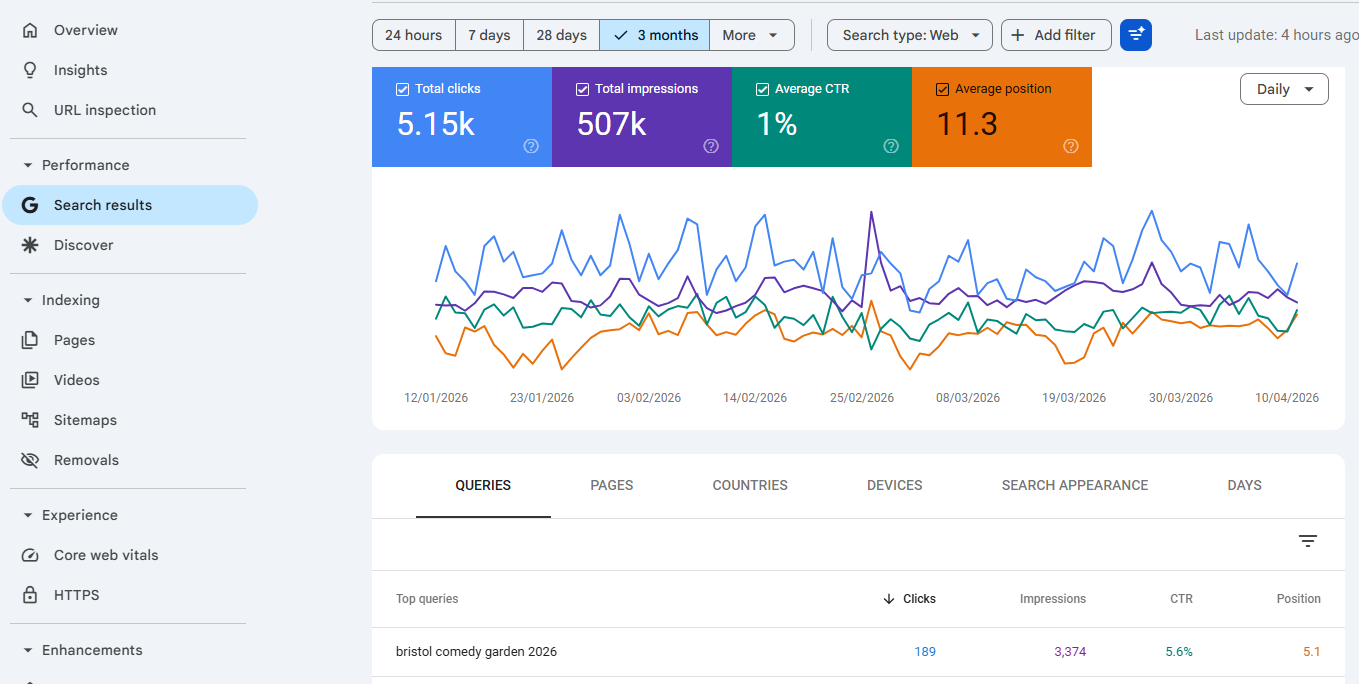This screenshot has height=684, width=1359.
Task: Click the blue Total clicks metric card
Action: (462, 117)
